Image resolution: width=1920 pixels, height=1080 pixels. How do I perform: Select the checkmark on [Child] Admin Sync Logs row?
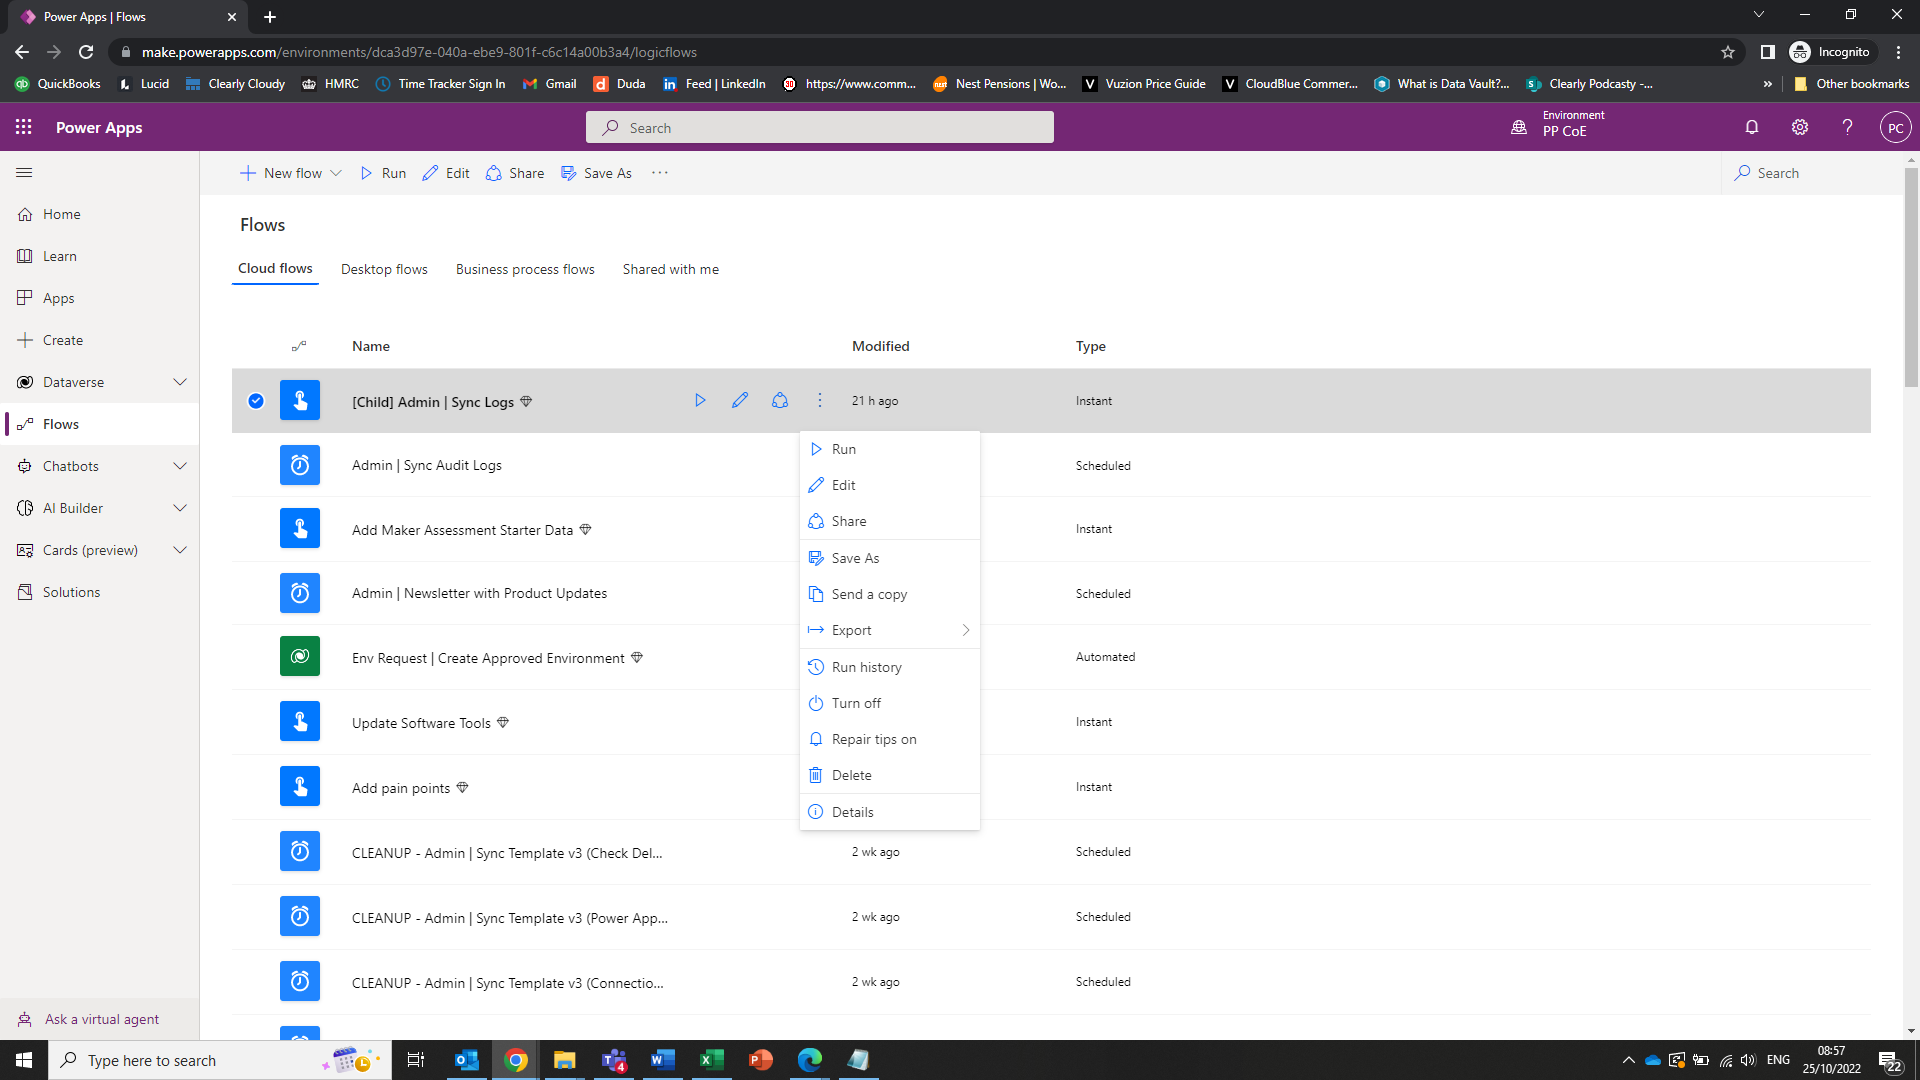256,400
